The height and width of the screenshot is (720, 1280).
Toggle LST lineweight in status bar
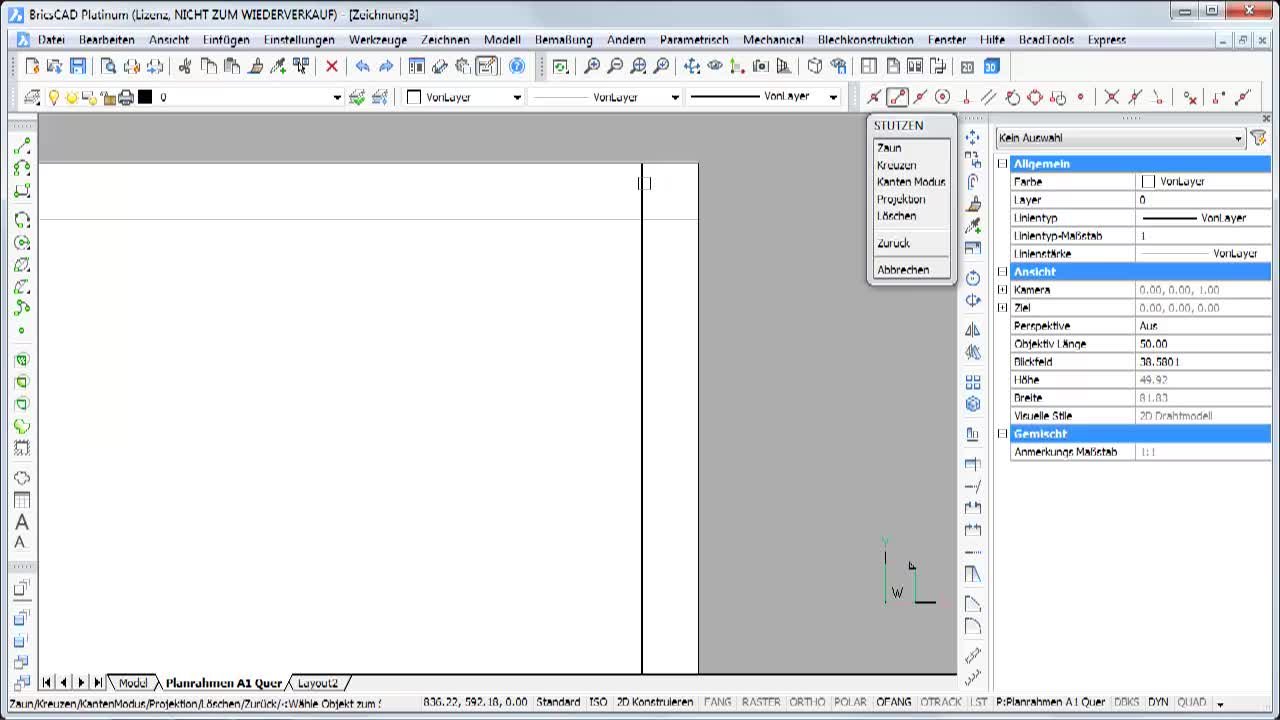tap(978, 703)
